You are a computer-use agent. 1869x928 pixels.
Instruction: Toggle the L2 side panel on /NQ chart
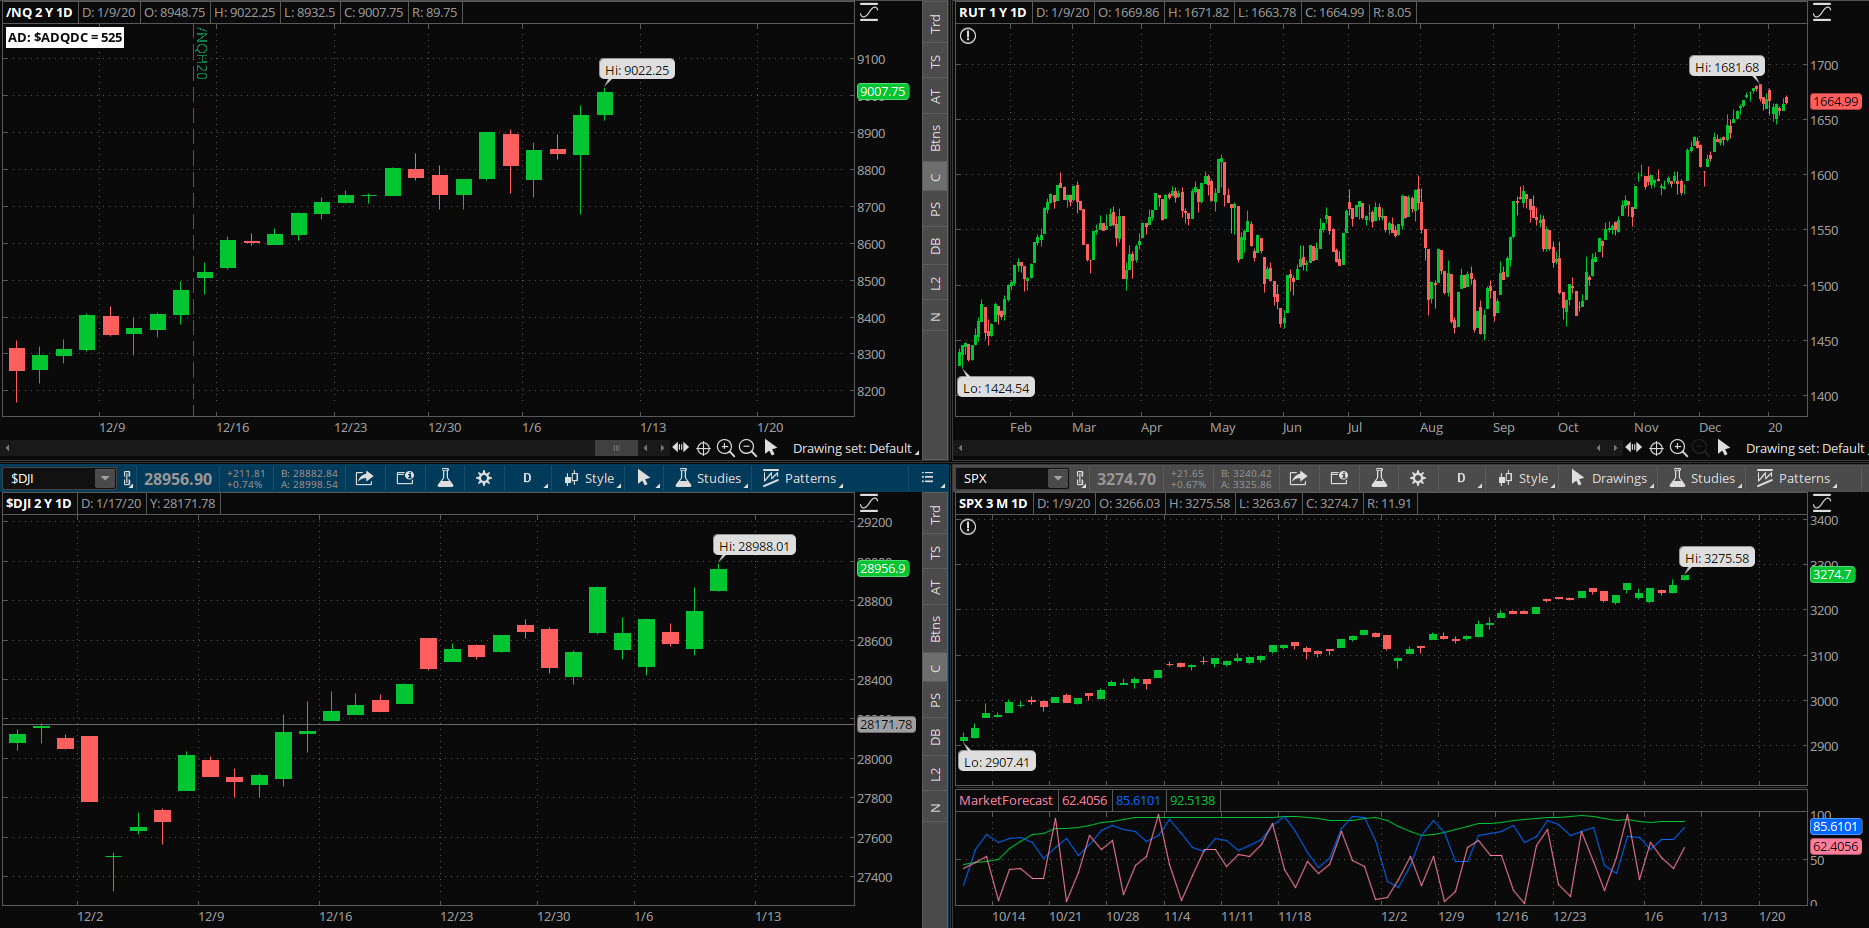(935, 284)
